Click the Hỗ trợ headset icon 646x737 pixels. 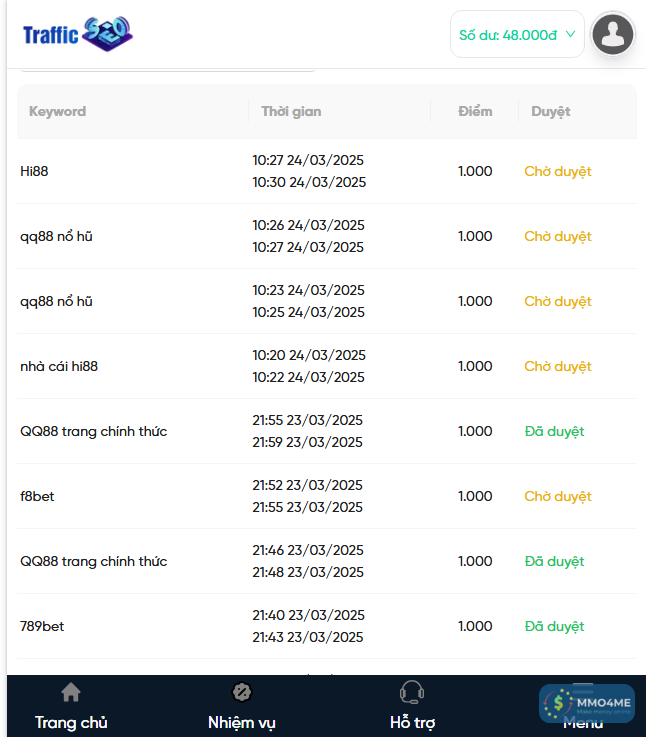[x=412, y=692]
